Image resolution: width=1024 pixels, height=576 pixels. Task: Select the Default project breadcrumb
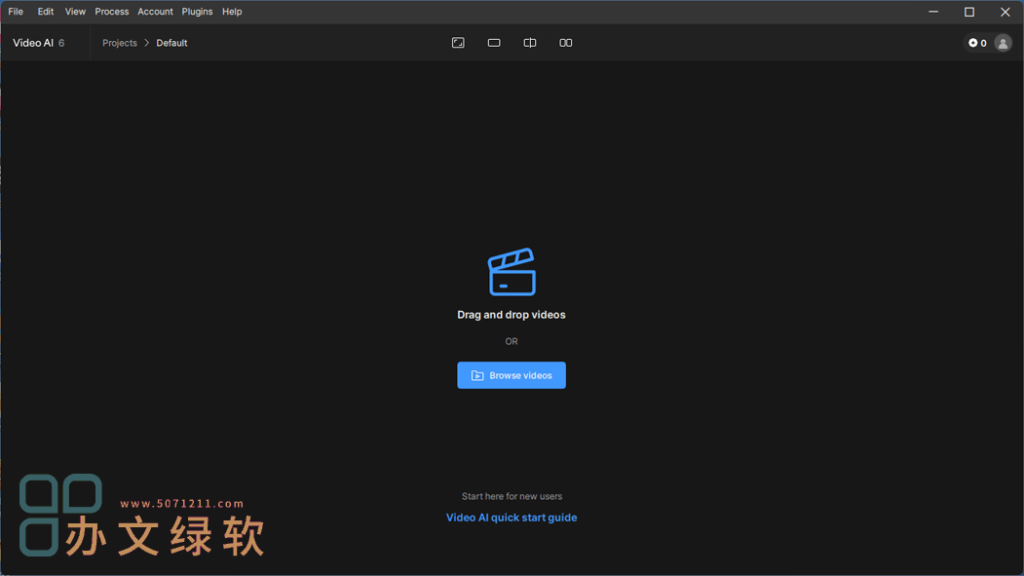[171, 43]
